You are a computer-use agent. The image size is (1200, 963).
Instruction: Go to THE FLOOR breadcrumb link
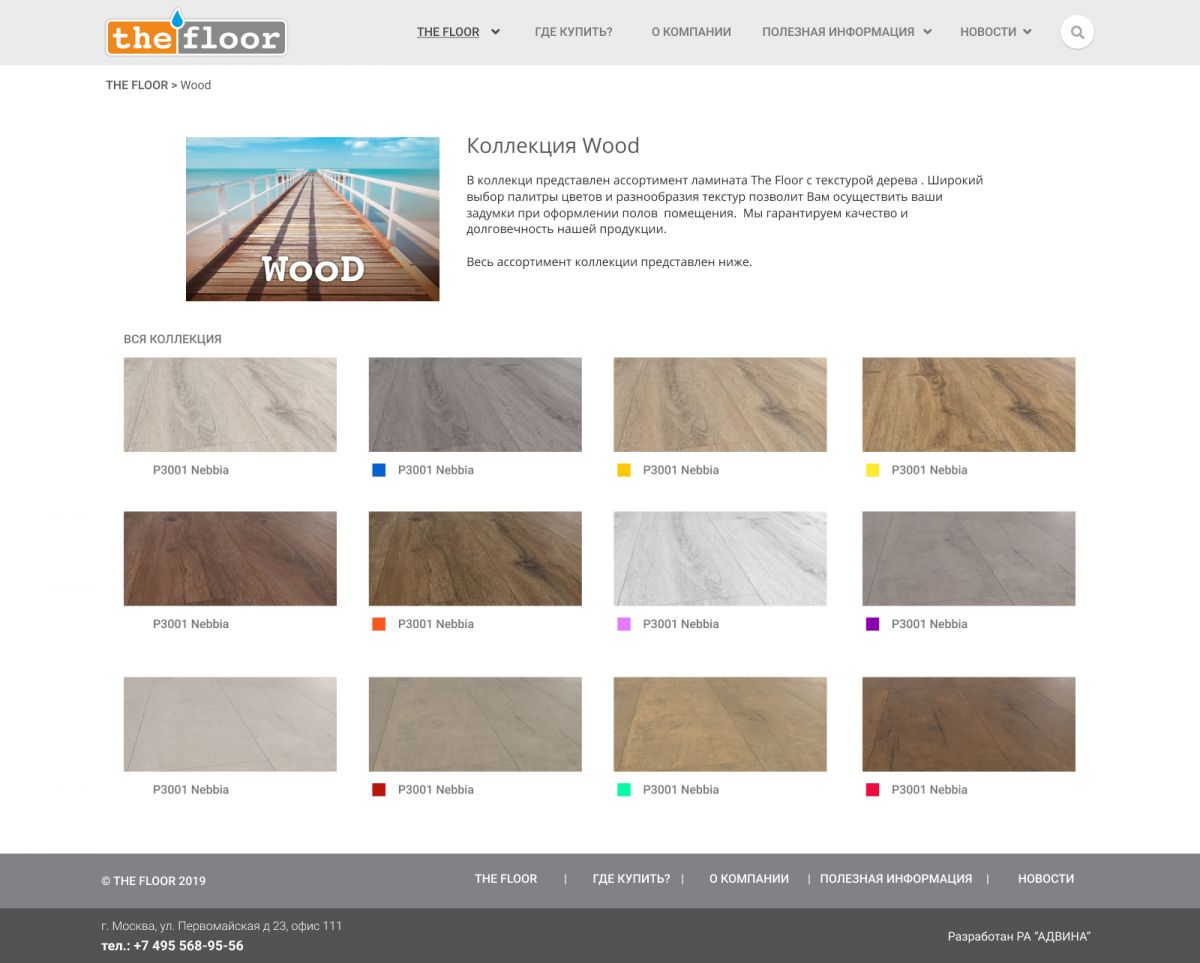coord(137,85)
